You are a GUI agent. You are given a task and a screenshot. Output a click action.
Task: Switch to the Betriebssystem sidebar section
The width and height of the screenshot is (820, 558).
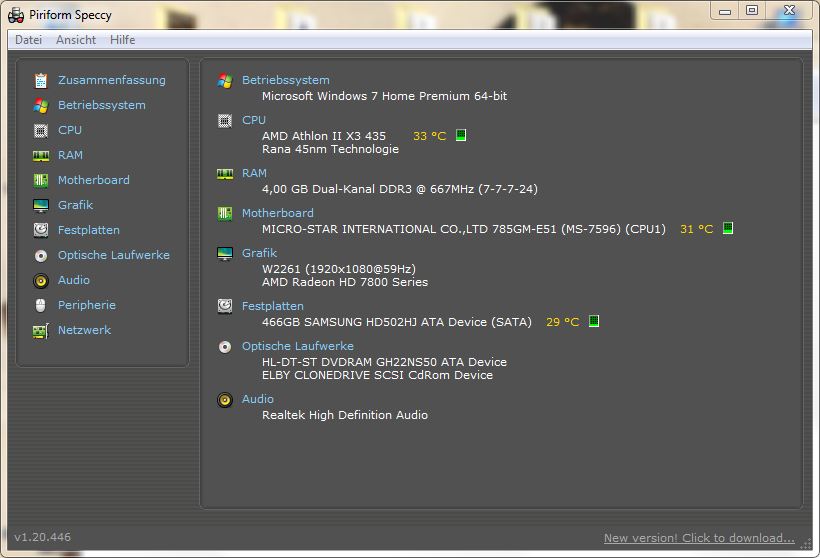[101, 105]
